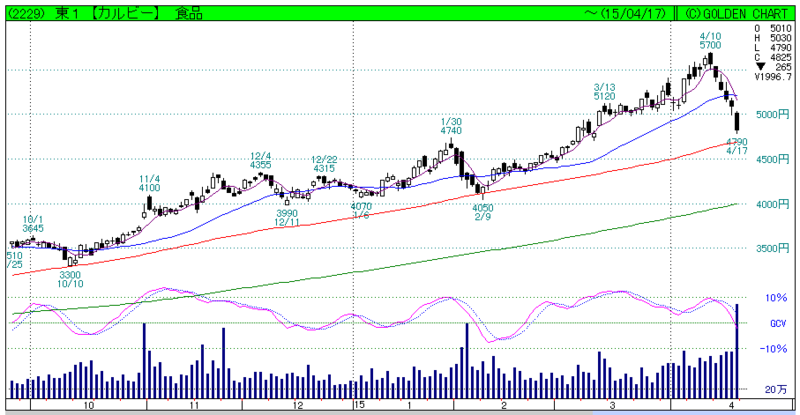Click the 12/22 4315 high label
The width and height of the screenshot is (800, 415).
pos(324,164)
